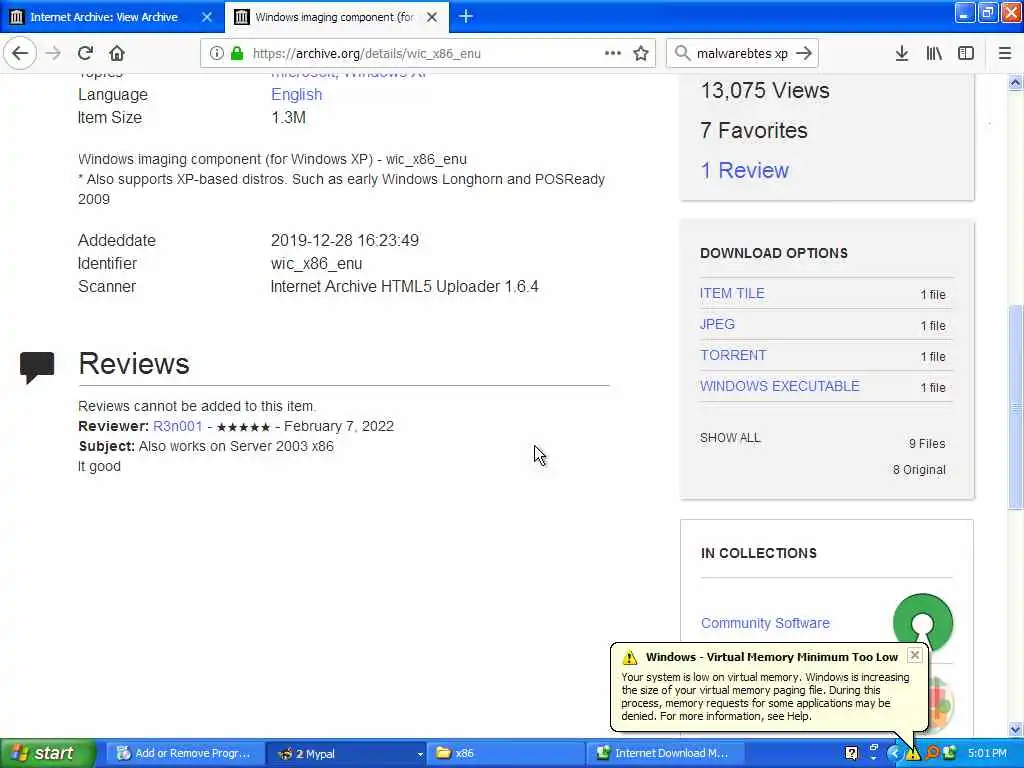Click the page scrollbar down arrow

pyautogui.click(x=1015, y=729)
